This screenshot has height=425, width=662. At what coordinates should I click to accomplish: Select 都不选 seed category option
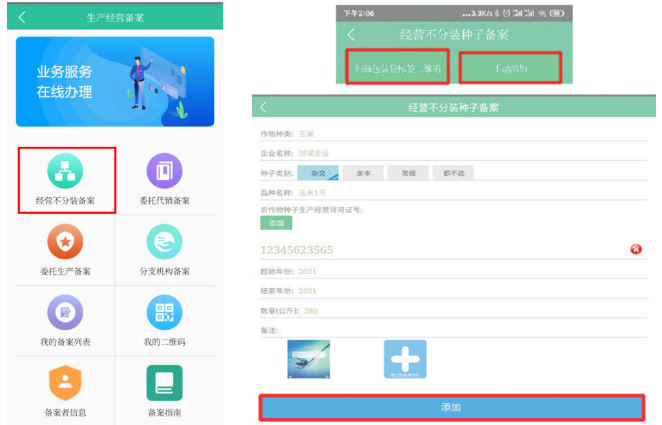[x=452, y=173]
